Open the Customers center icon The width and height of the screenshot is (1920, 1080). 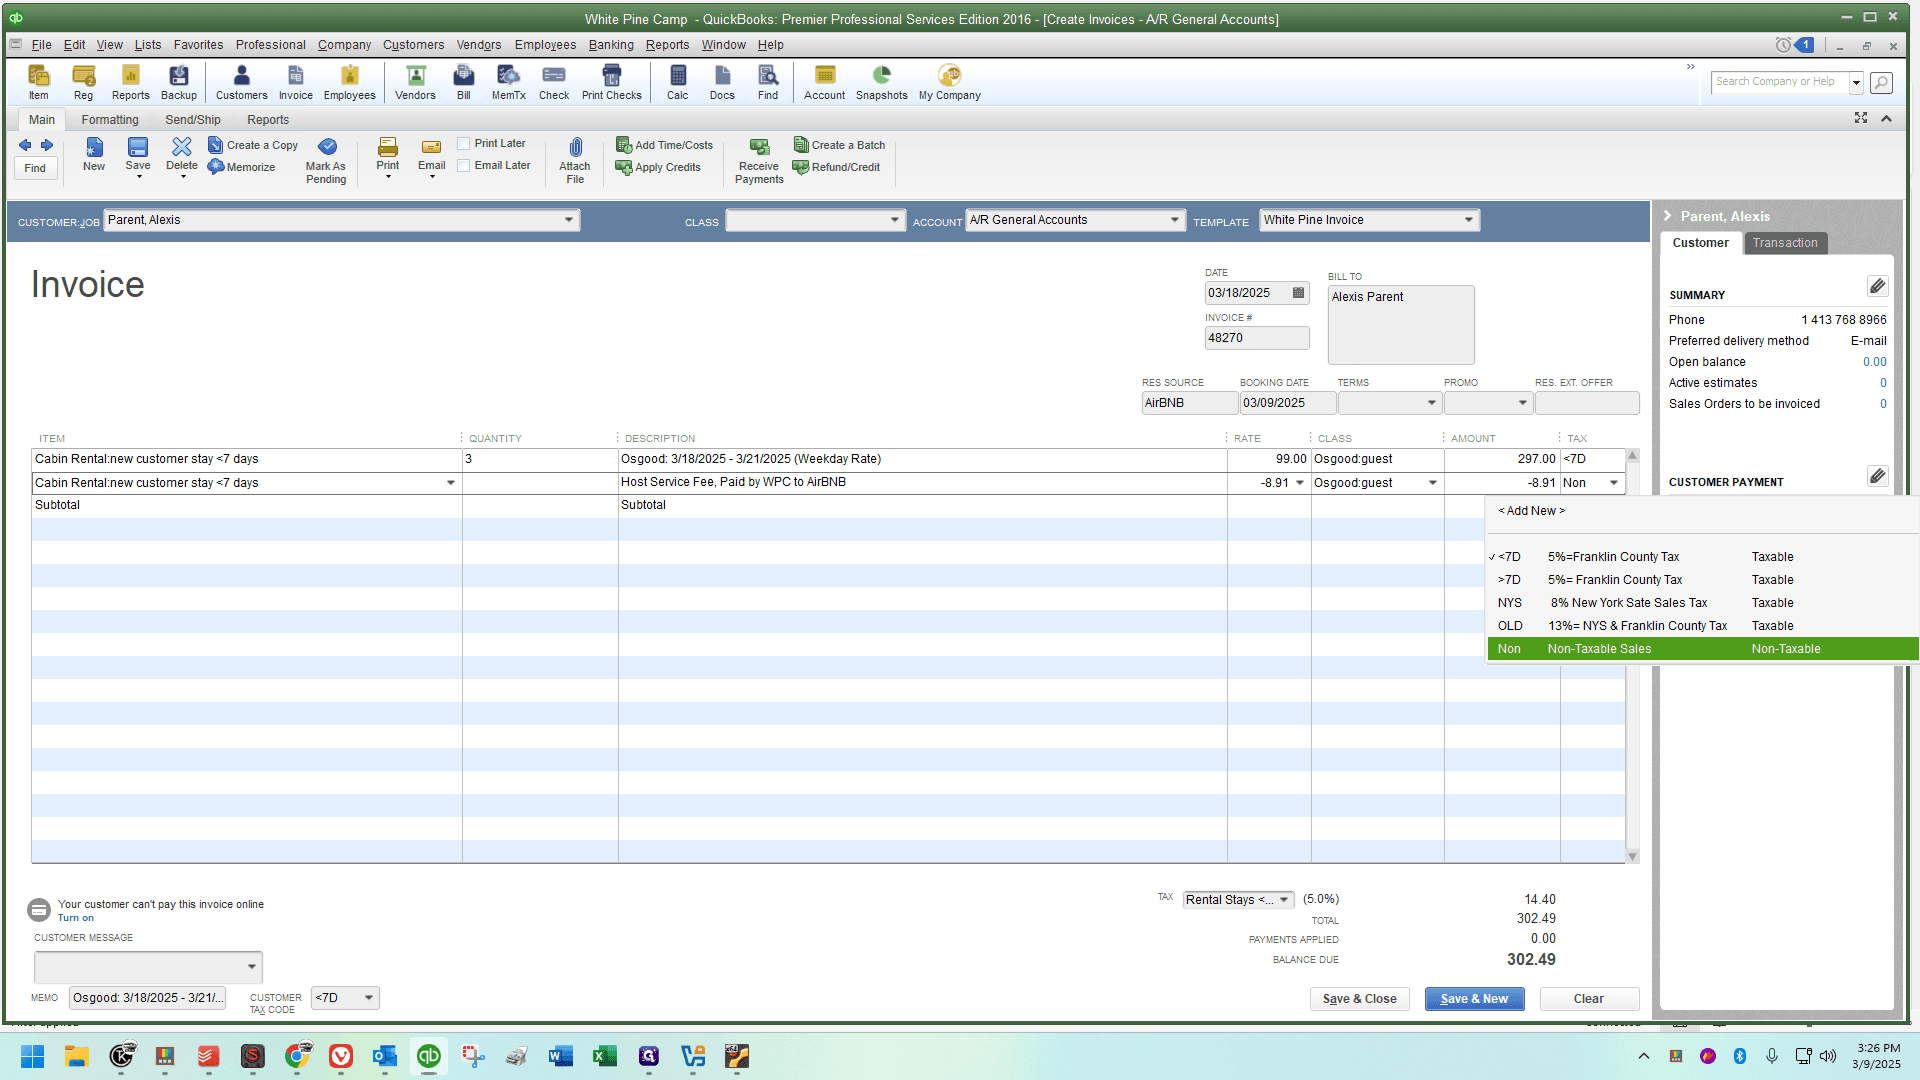coord(241,82)
